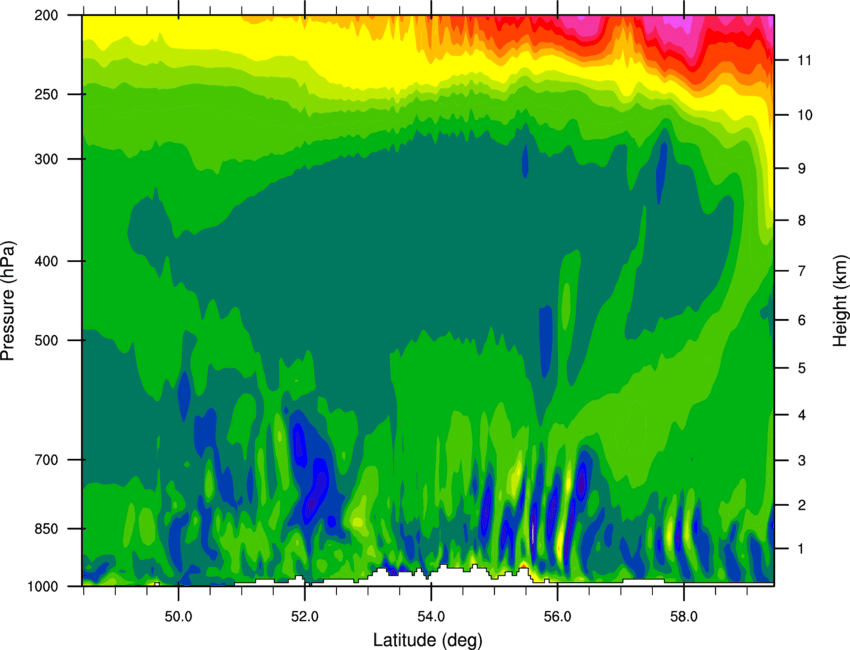The image size is (850, 650).
Task: Click pressure tick label 700
Action: pos(46,460)
